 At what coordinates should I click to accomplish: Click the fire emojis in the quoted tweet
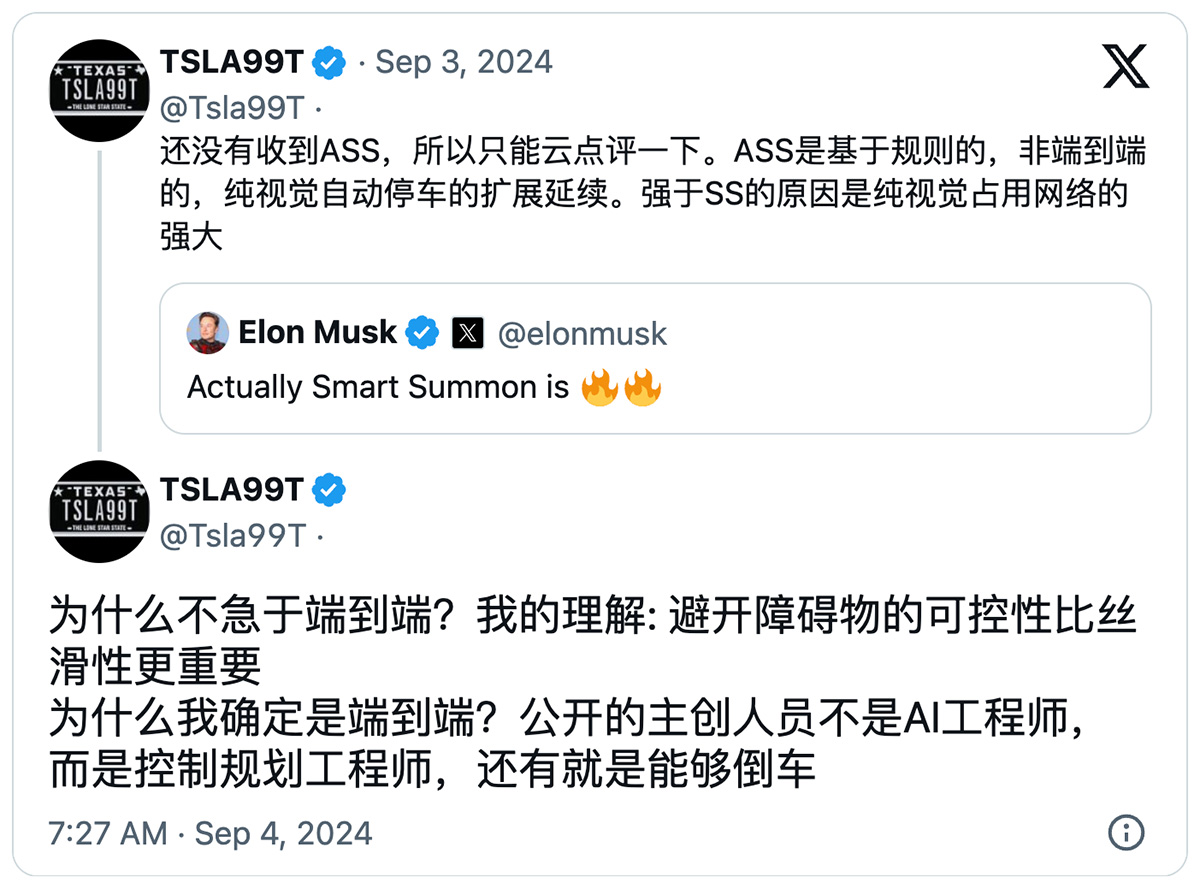click(x=622, y=388)
